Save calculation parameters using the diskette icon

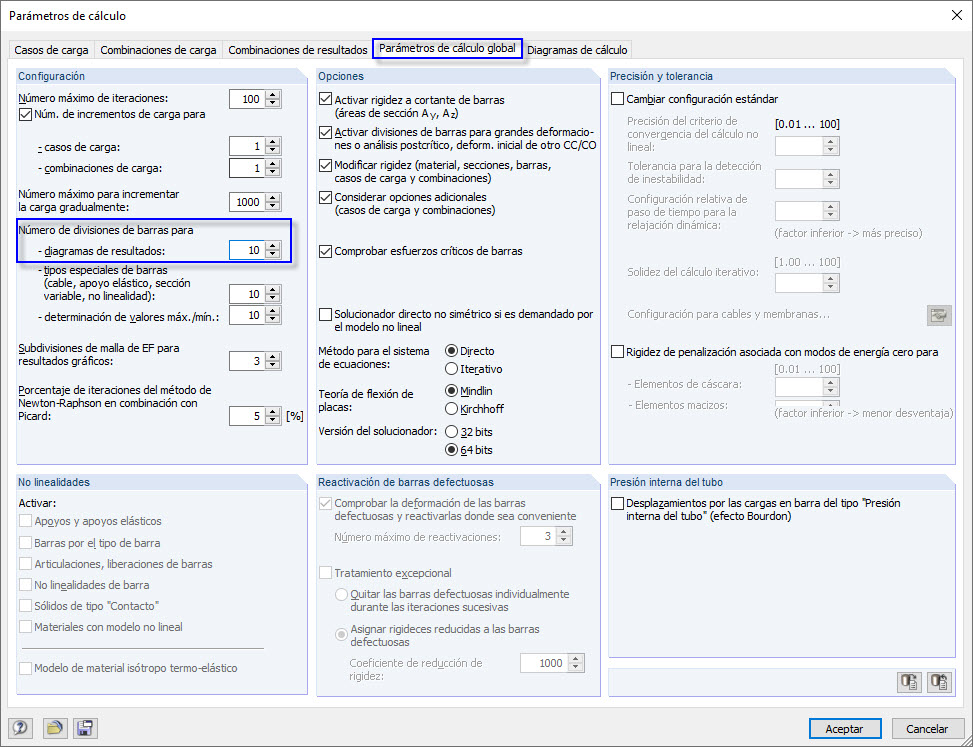coord(85,728)
